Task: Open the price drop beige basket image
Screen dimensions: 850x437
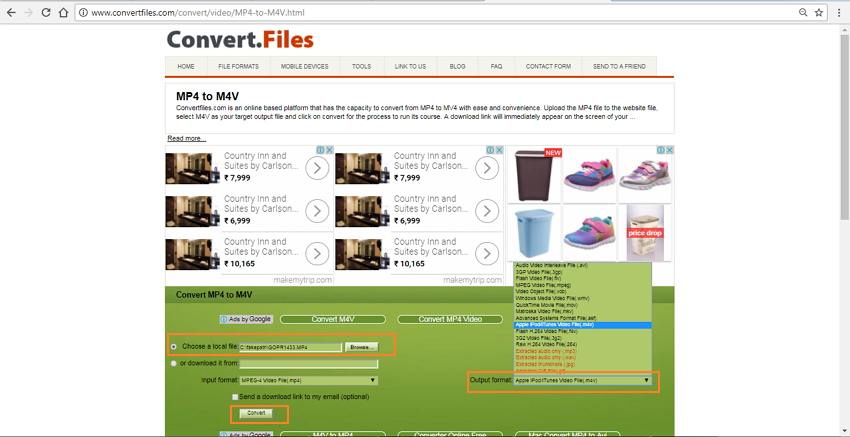Action: [645, 233]
